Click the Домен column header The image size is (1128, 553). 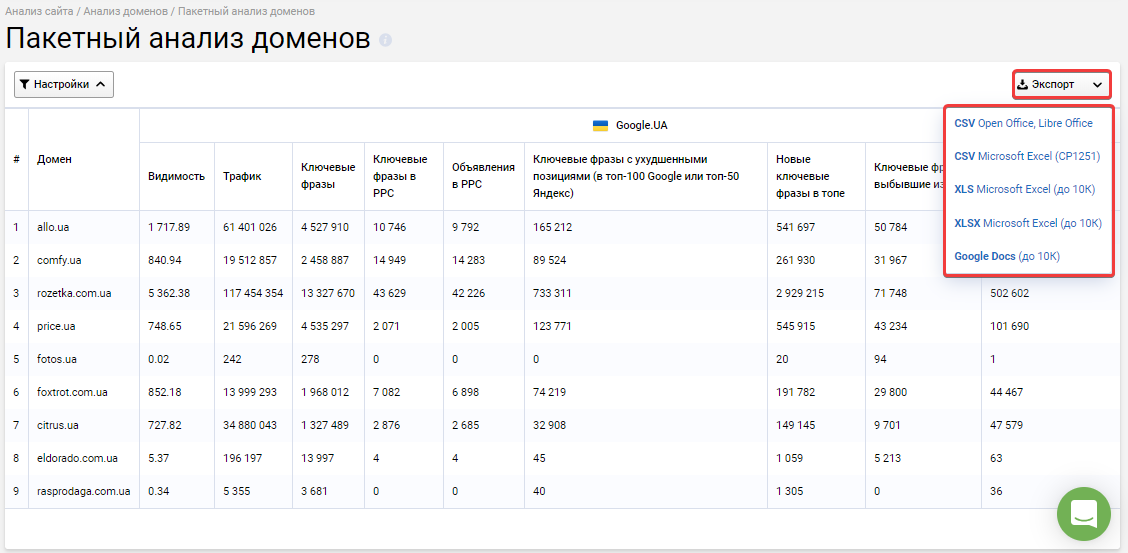[x=55, y=160]
